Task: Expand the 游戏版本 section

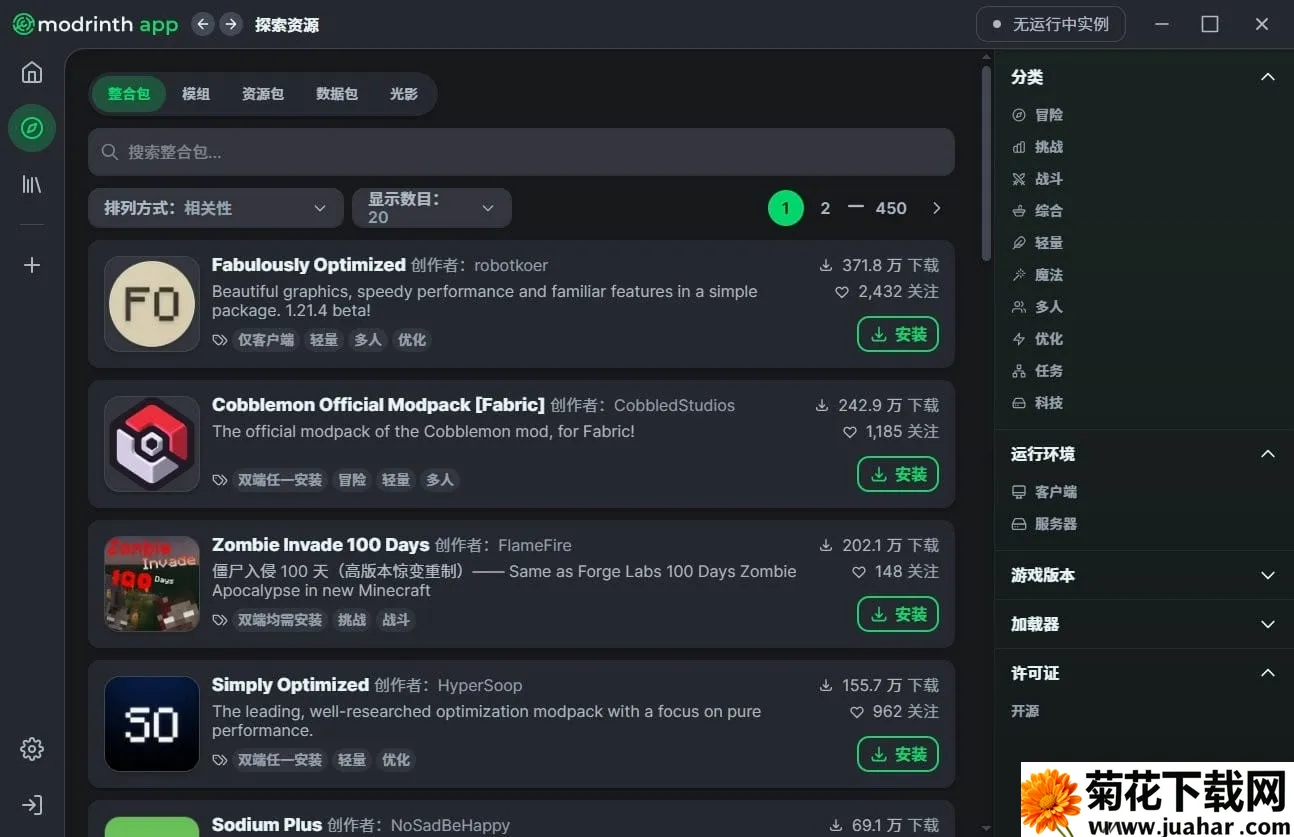Action: (1268, 575)
